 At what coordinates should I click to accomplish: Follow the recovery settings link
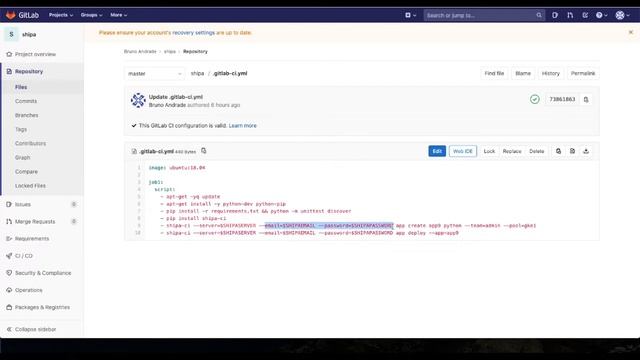tap(193, 33)
